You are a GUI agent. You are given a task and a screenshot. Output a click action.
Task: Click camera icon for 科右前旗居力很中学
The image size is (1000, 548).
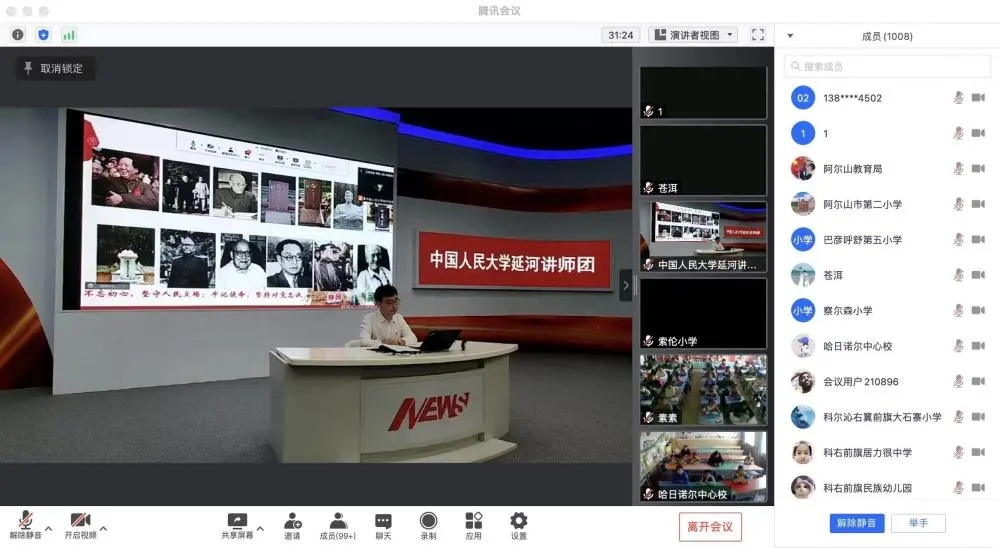978,452
